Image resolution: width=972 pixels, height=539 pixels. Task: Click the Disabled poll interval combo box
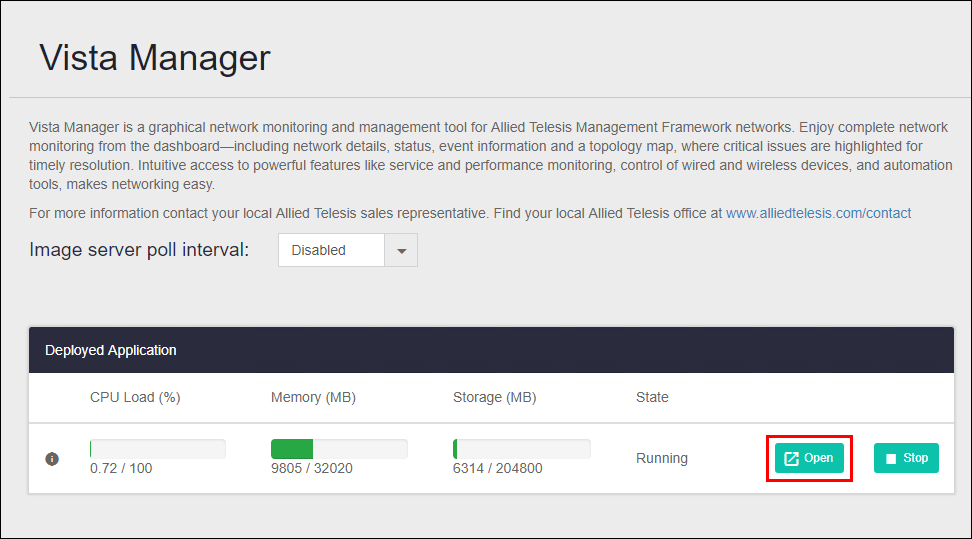click(331, 251)
